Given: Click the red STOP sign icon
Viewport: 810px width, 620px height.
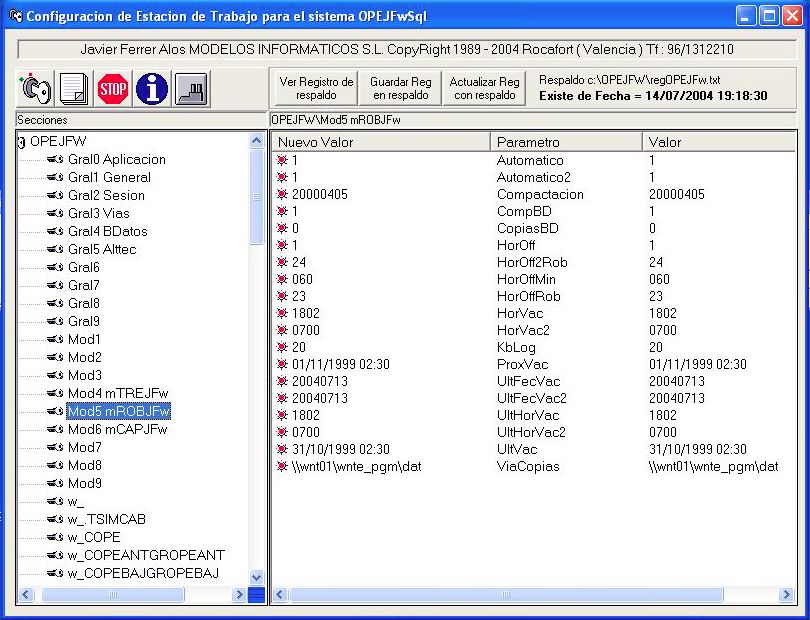Looking at the screenshot, I should (x=113, y=89).
